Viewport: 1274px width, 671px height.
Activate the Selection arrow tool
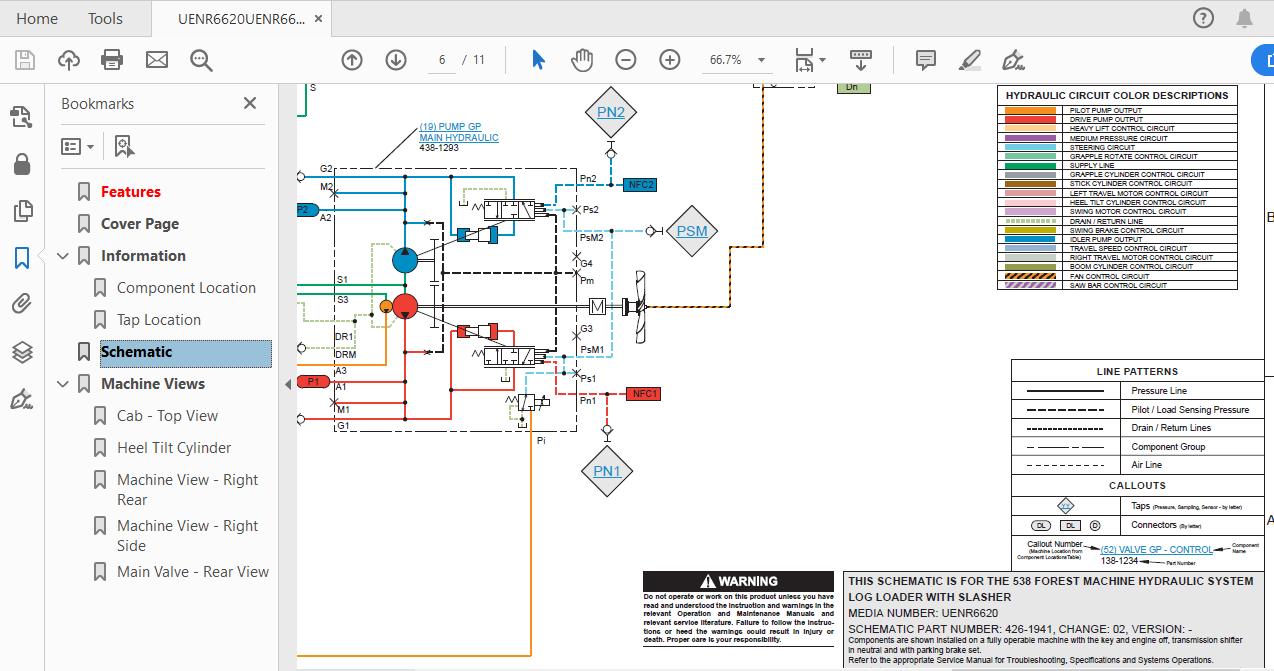click(538, 60)
